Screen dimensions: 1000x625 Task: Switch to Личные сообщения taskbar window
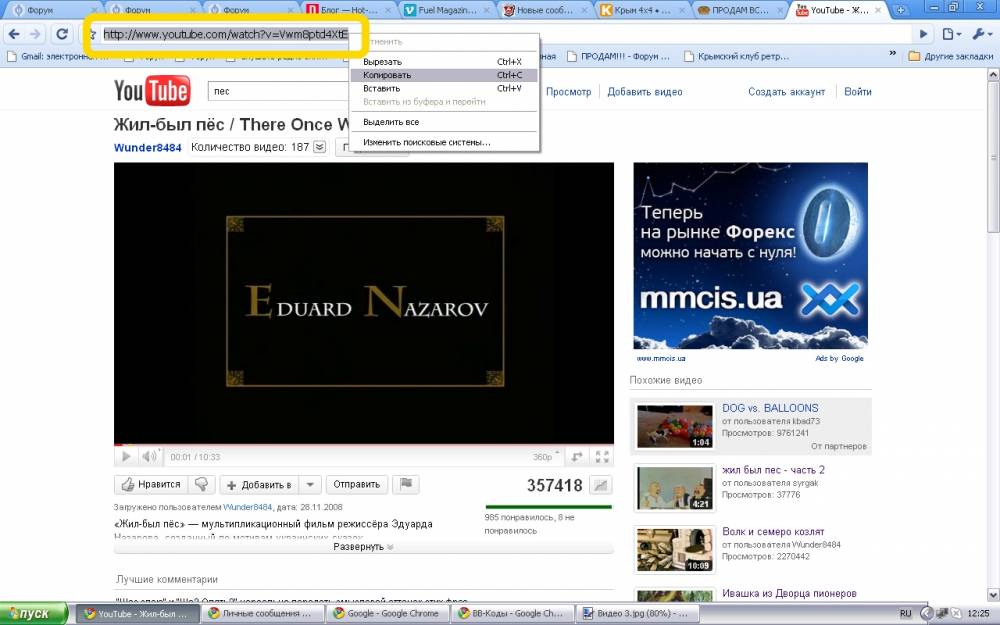pos(261,614)
